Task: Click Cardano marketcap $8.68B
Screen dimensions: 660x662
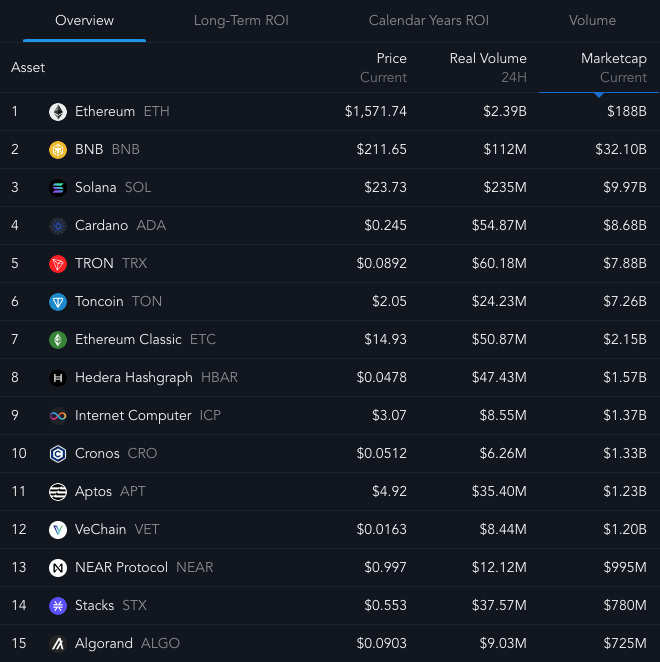Action: coord(625,225)
